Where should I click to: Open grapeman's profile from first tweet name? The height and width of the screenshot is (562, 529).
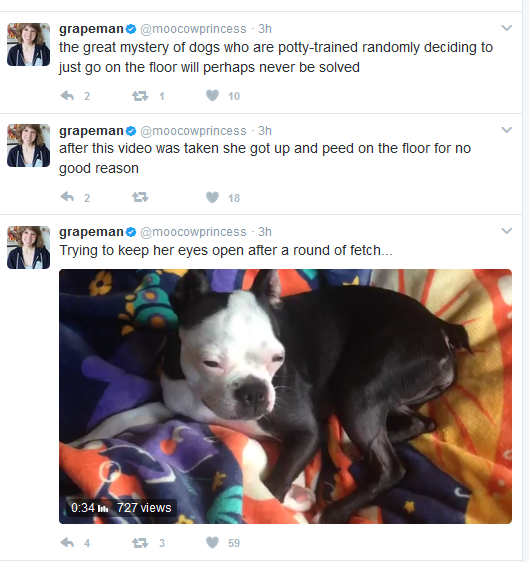tap(91, 29)
